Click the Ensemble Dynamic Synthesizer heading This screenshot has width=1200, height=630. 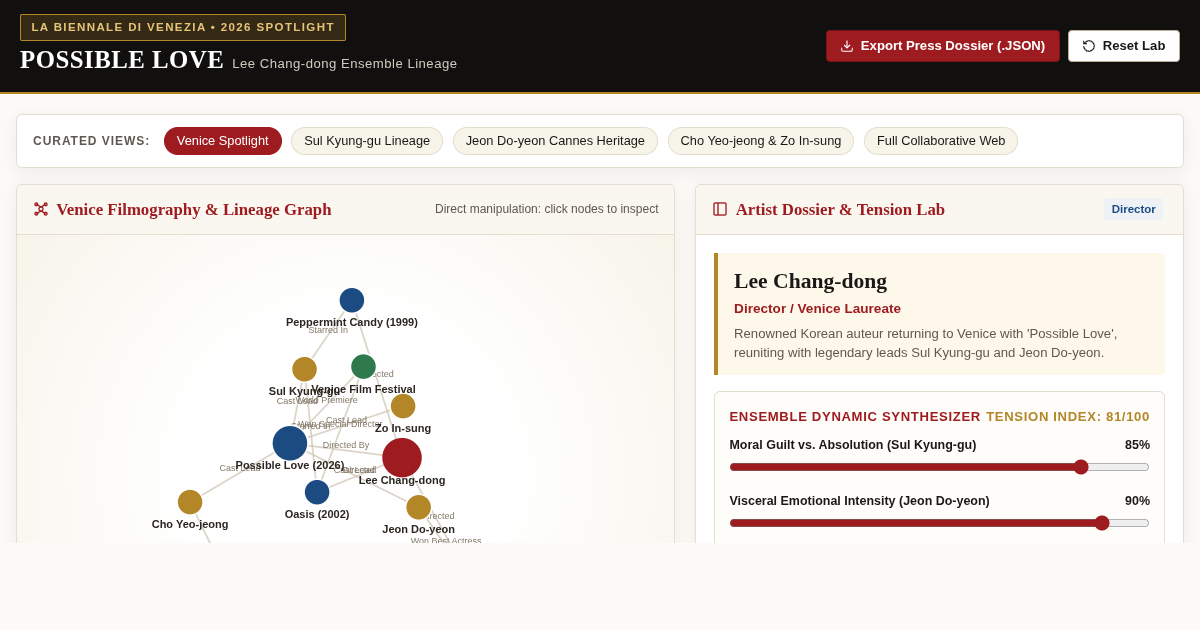click(x=855, y=416)
